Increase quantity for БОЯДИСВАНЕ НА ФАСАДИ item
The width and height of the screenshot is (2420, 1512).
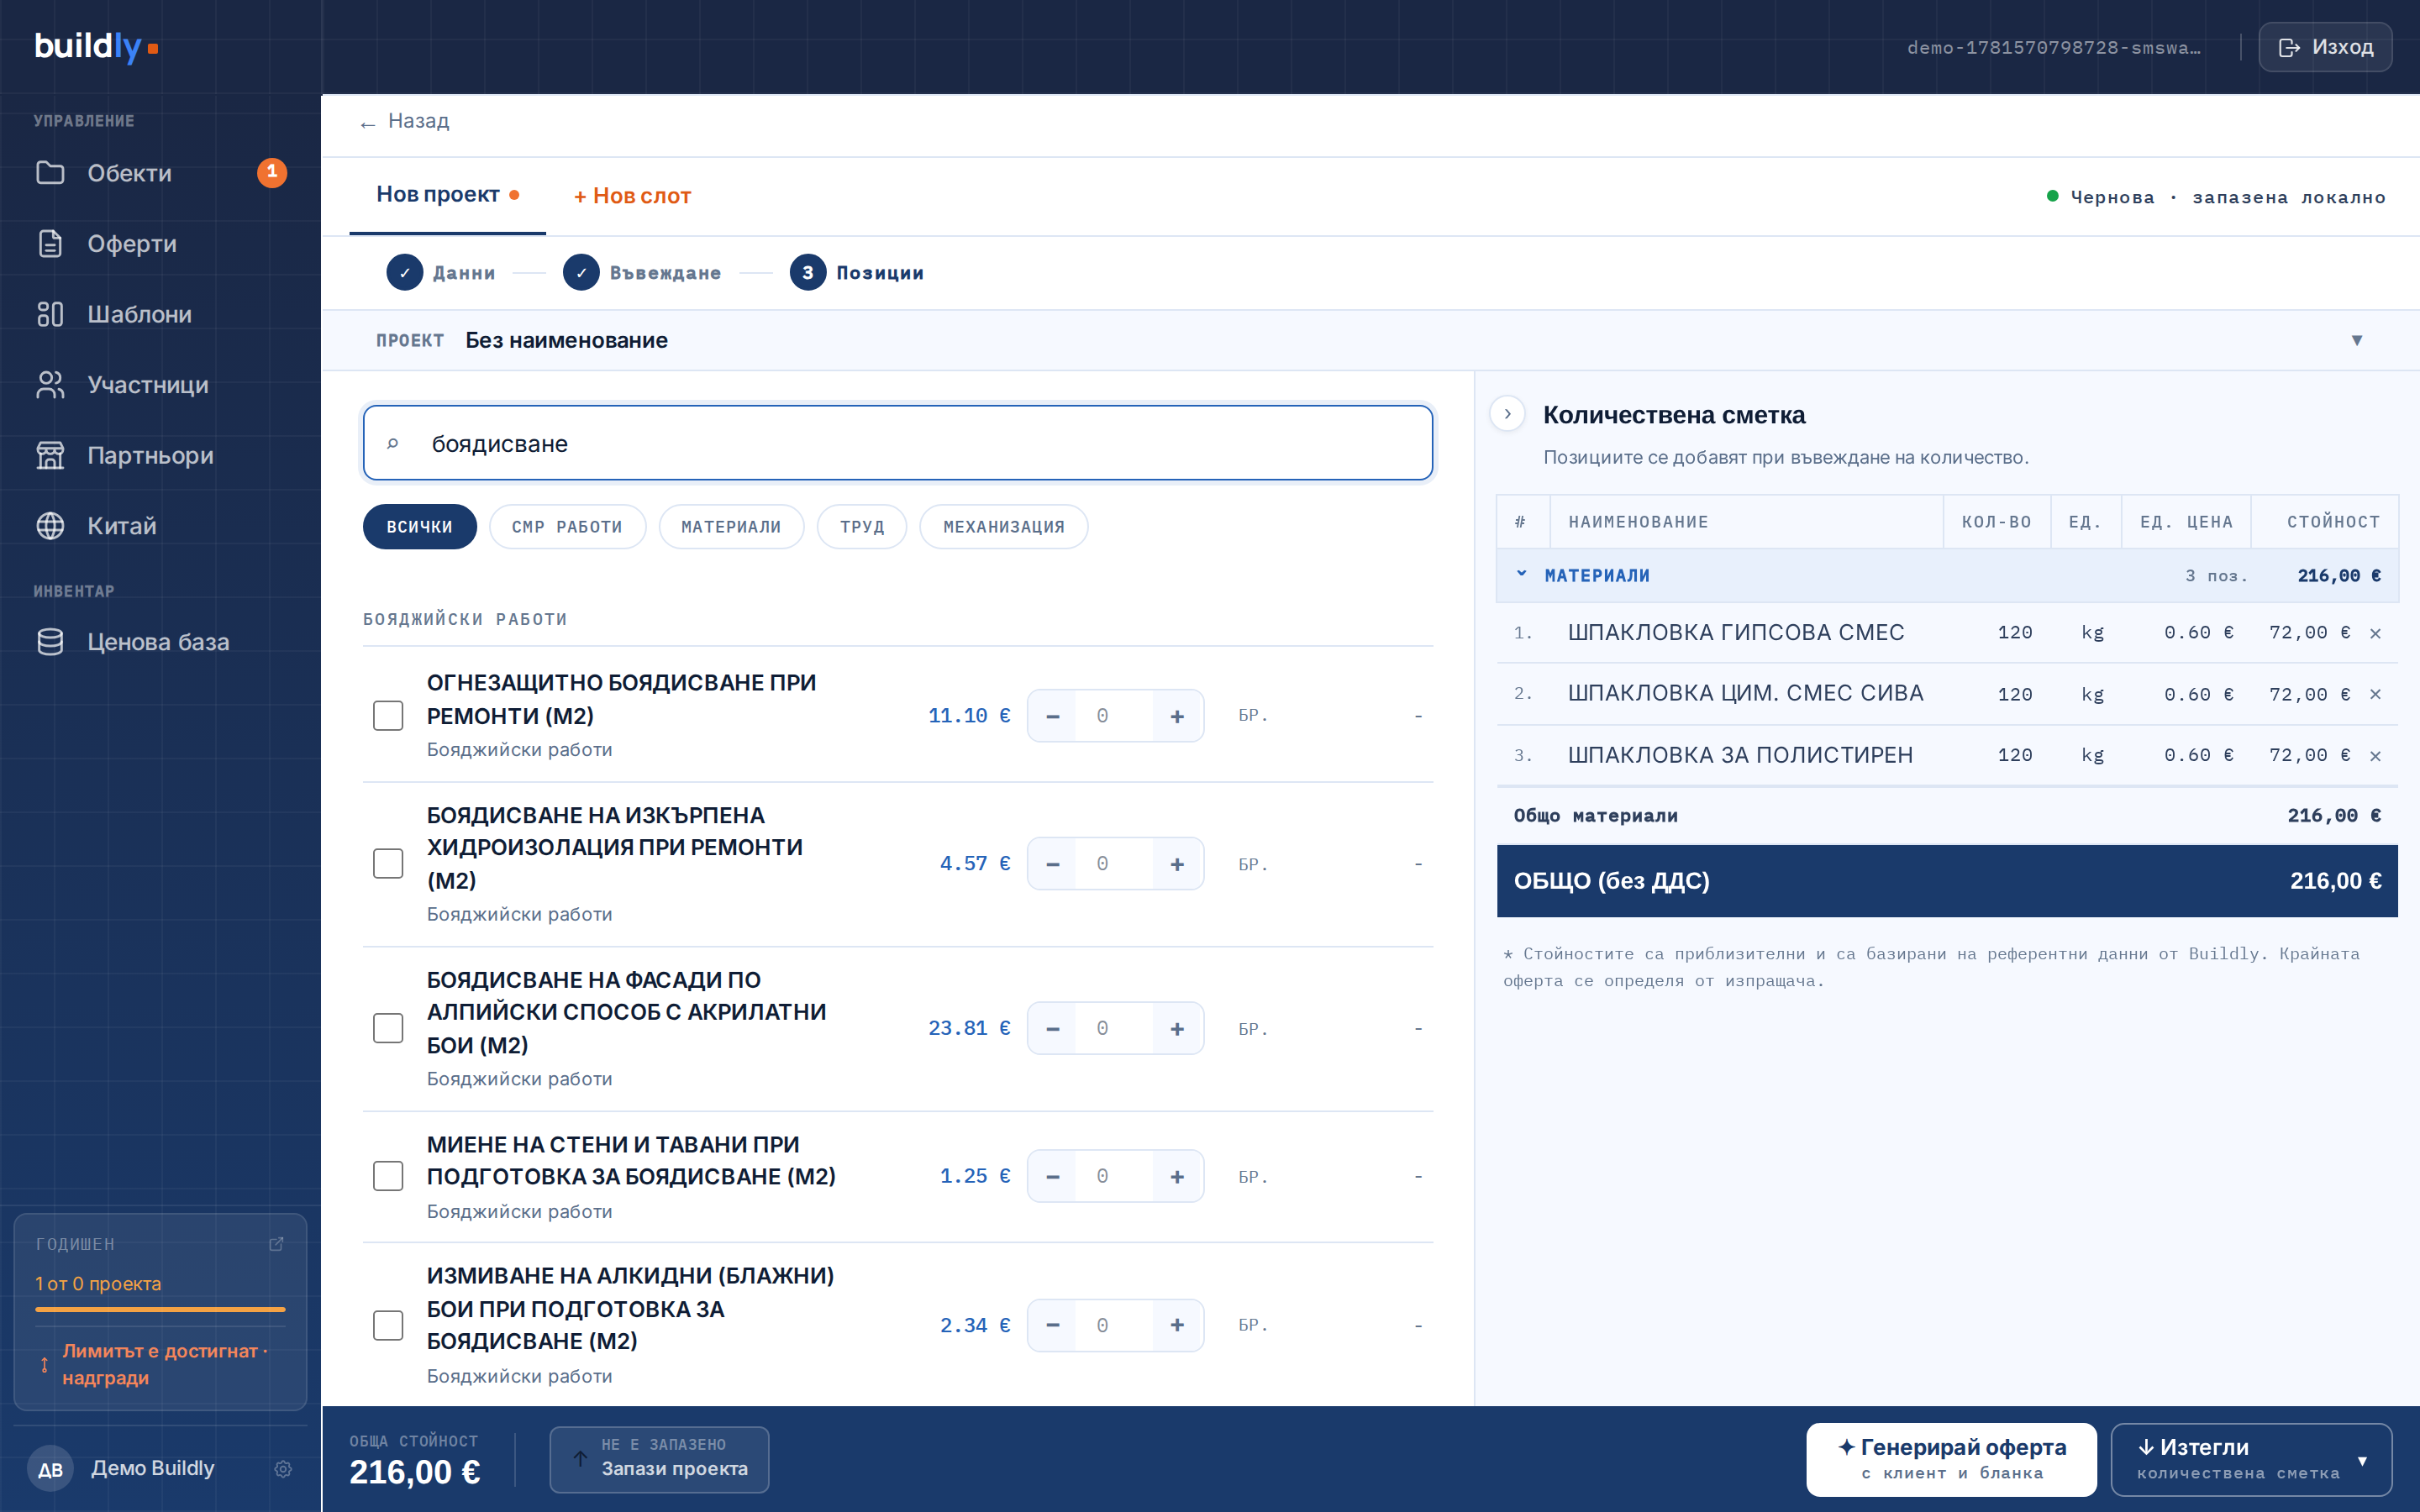tap(1177, 1028)
